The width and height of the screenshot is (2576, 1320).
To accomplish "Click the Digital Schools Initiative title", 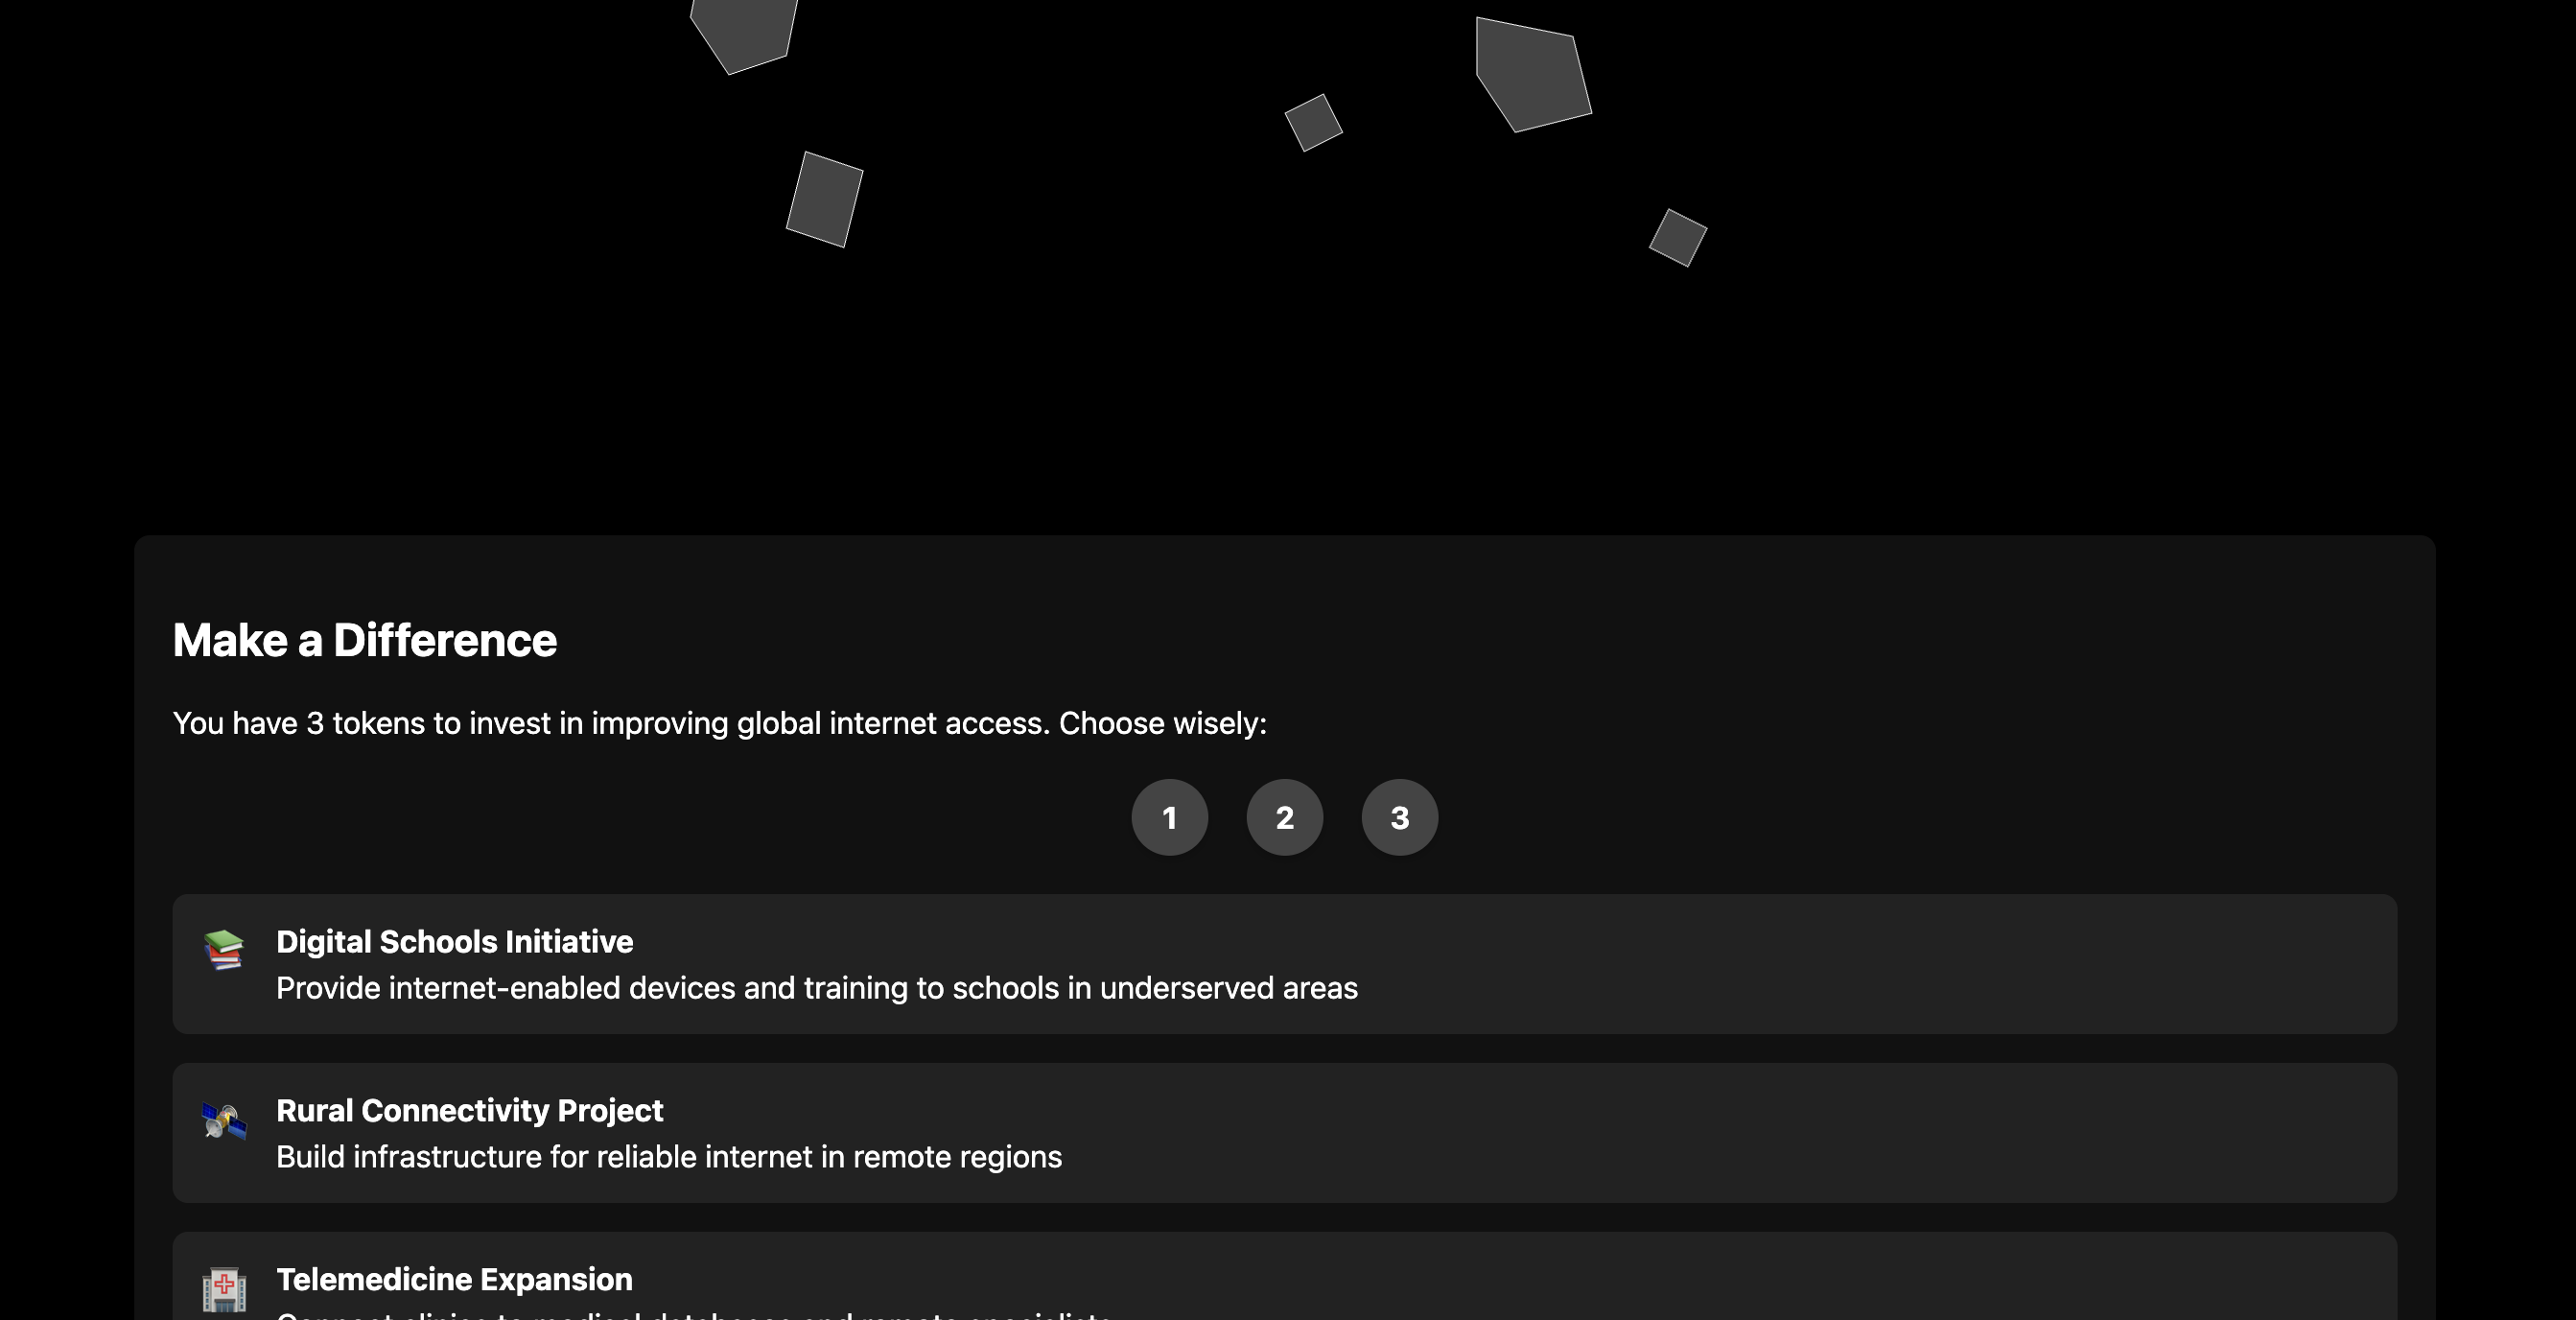I will (454, 942).
